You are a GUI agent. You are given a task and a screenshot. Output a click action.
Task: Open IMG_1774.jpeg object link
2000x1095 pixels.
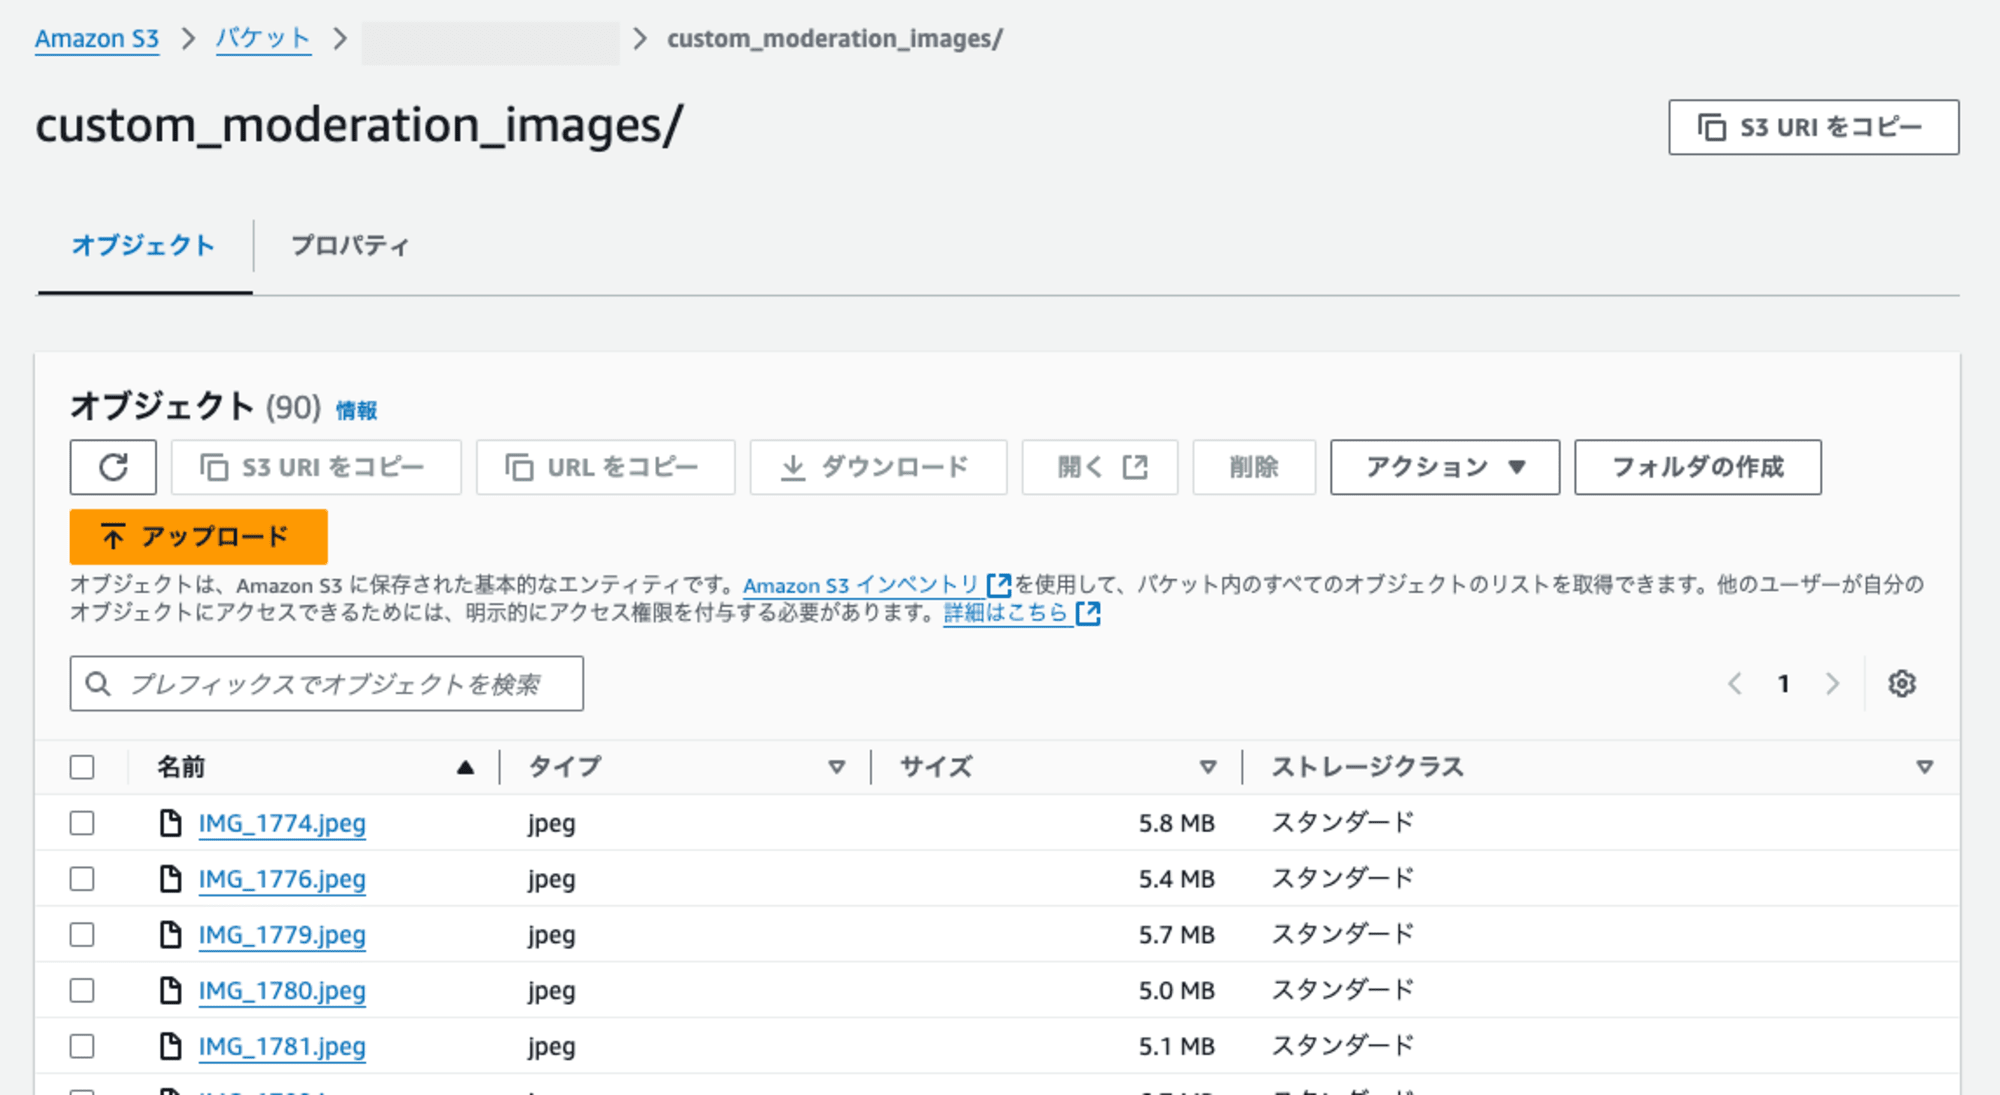point(282,823)
